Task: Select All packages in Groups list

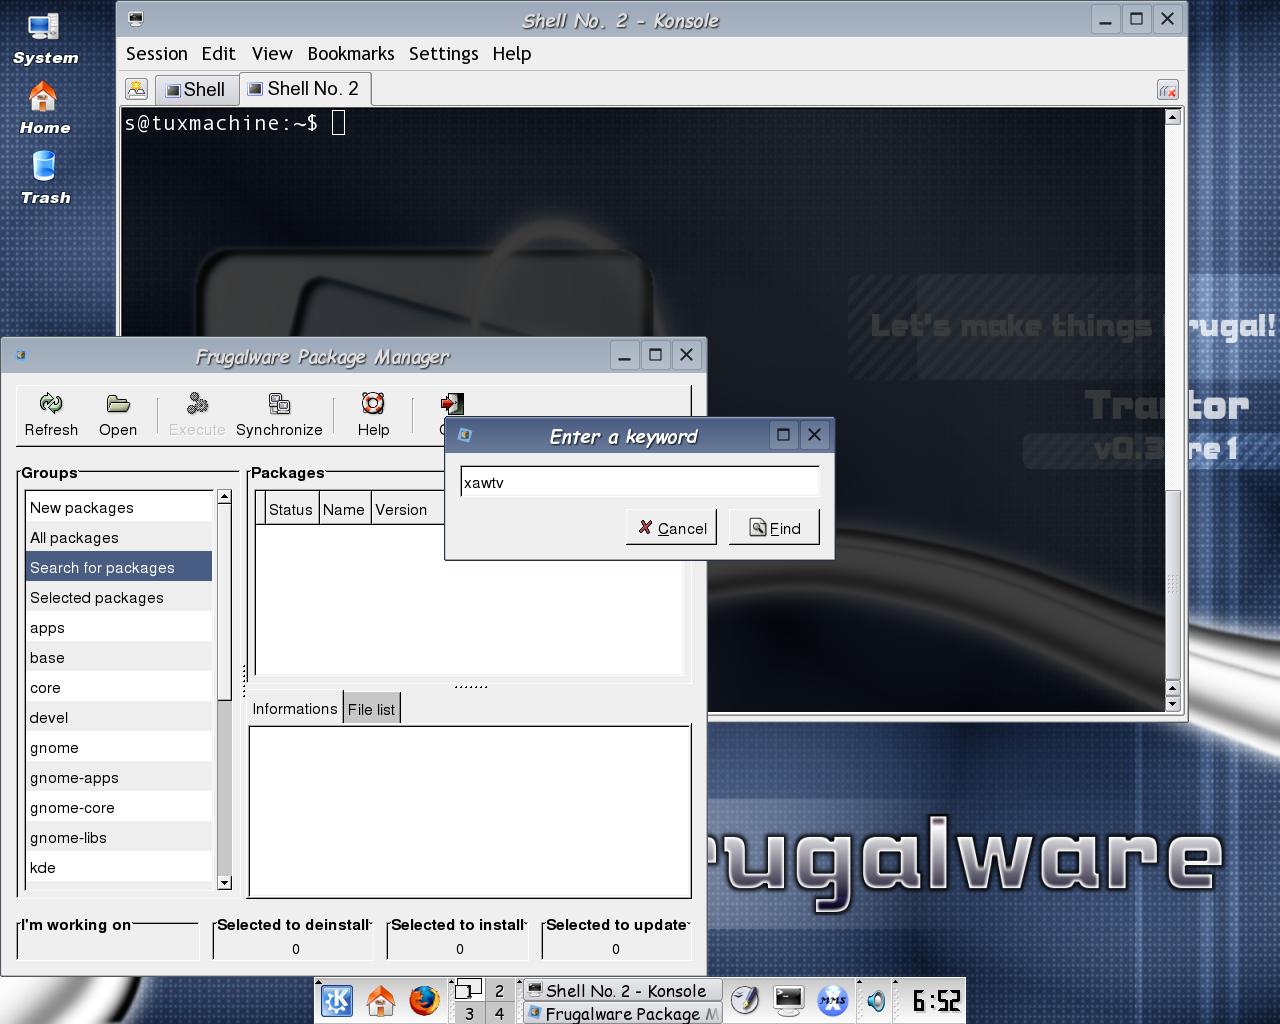Action: tap(119, 537)
